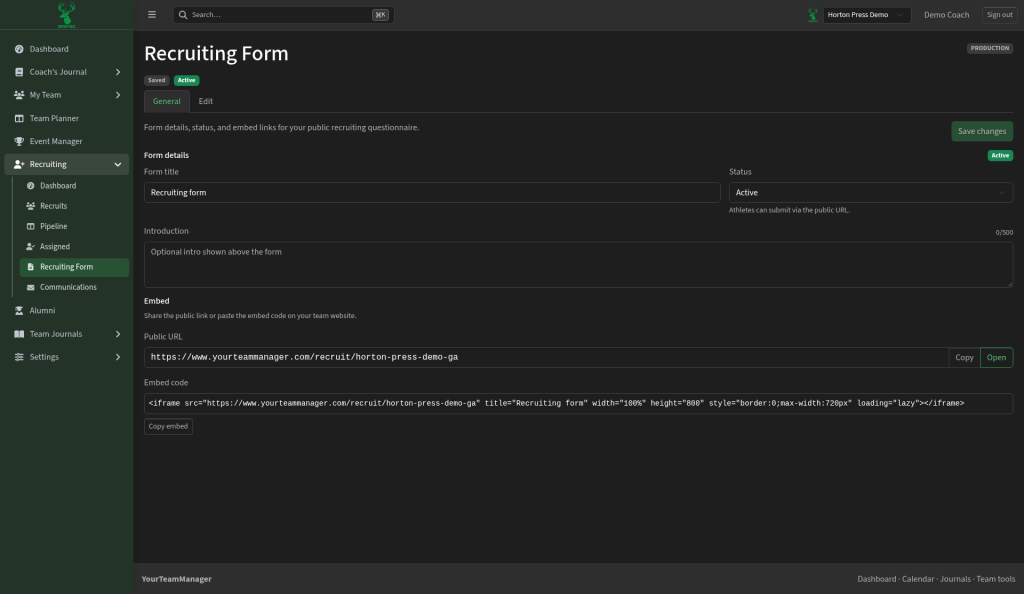Collapse the Recruiting section chevron

point(118,164)
